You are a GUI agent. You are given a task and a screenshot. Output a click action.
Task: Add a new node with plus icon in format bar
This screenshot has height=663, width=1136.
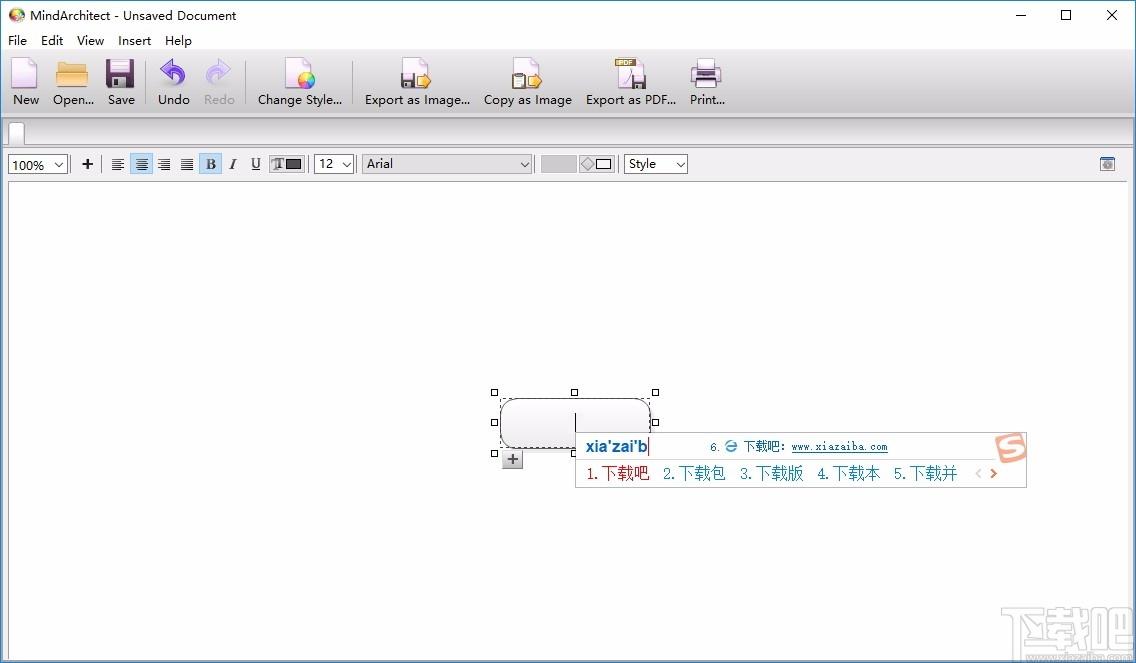(88, 164)
